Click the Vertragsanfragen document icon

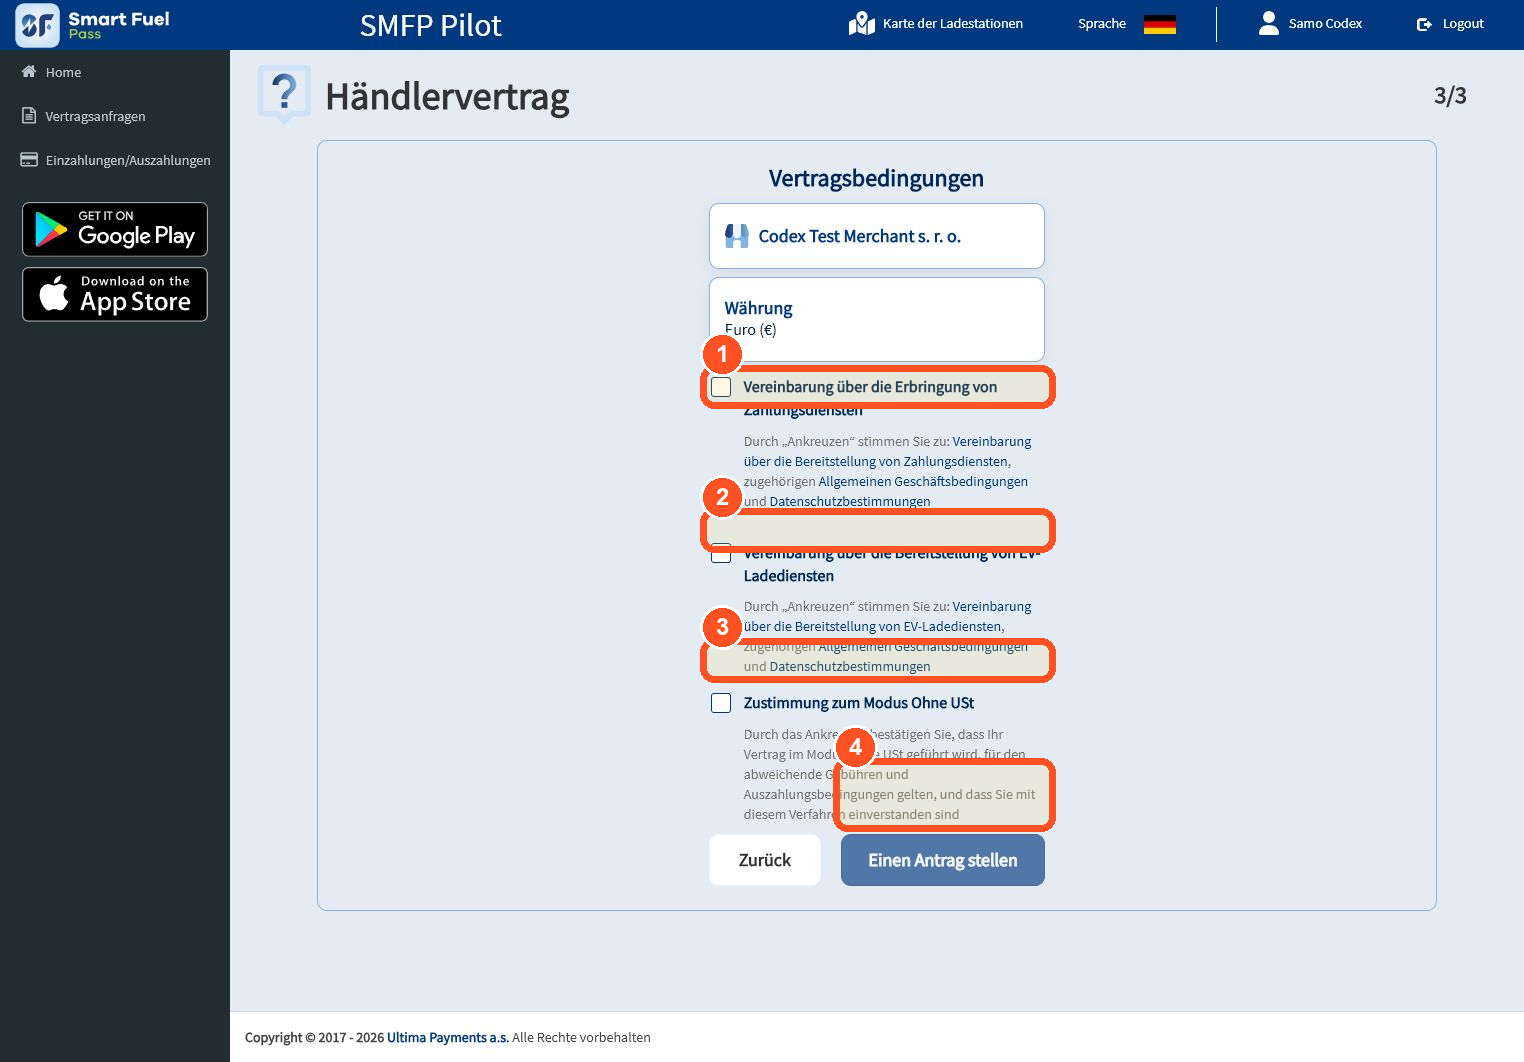click(x=29, y=116)
